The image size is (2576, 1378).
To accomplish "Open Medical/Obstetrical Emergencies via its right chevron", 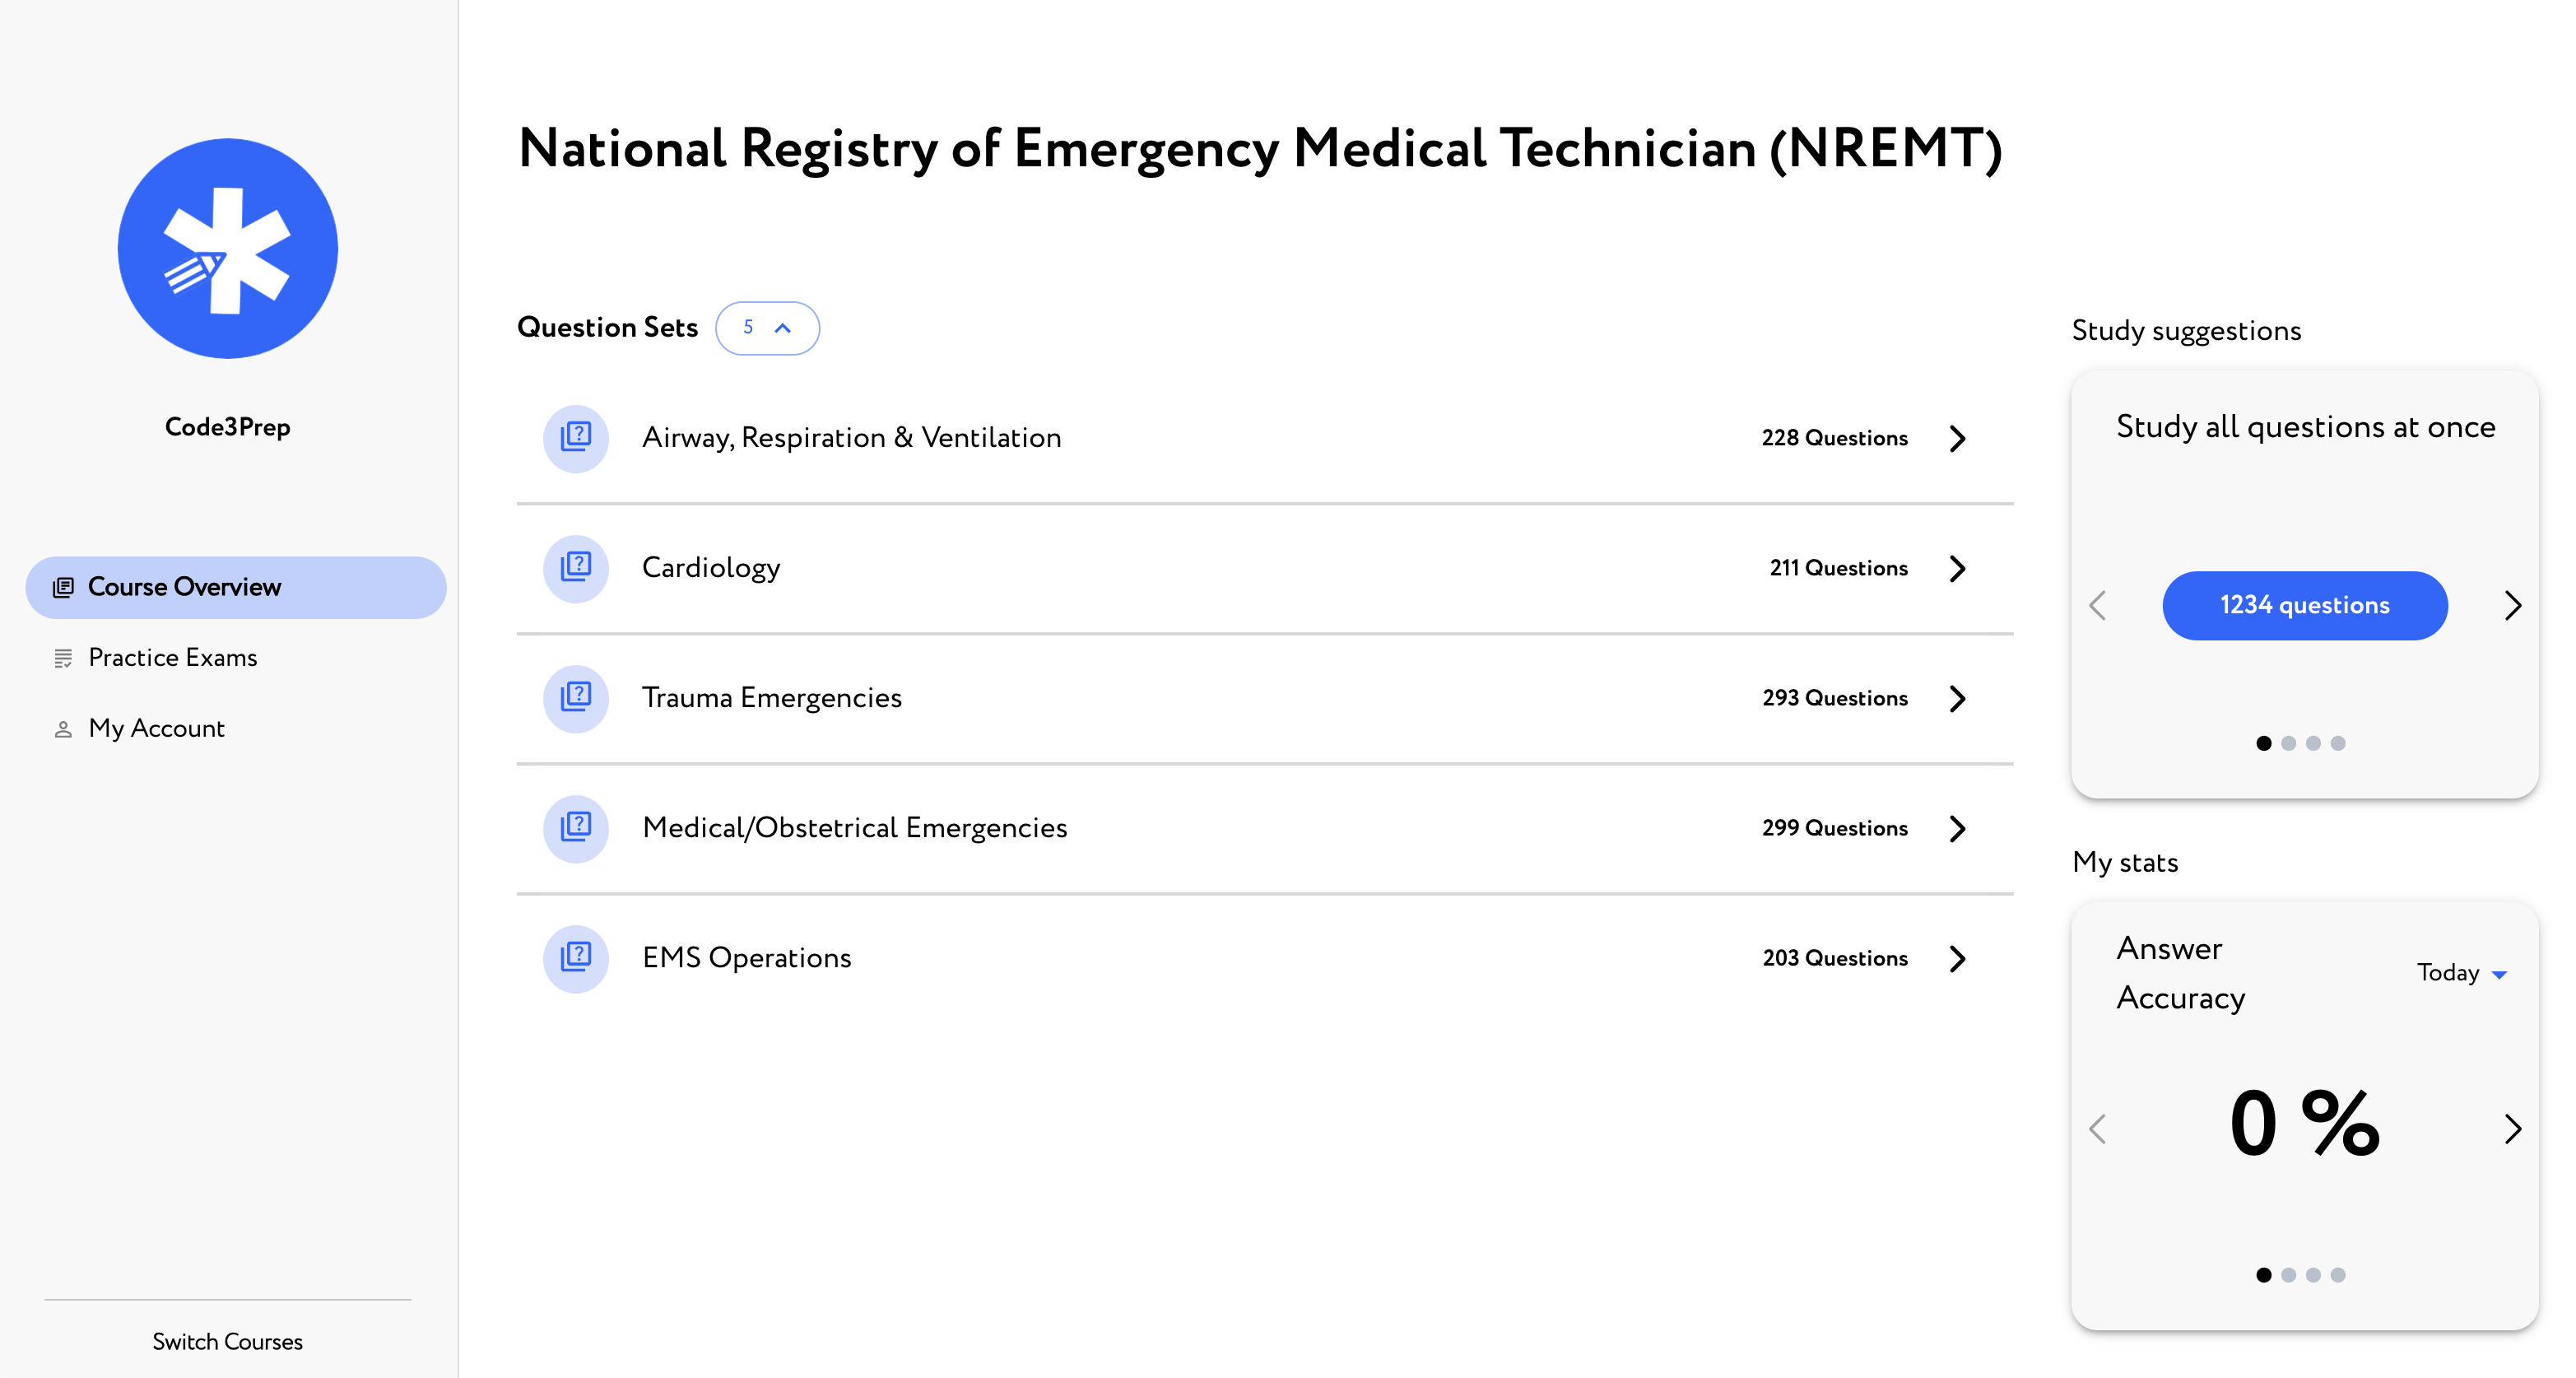I will pos(1958,828).
